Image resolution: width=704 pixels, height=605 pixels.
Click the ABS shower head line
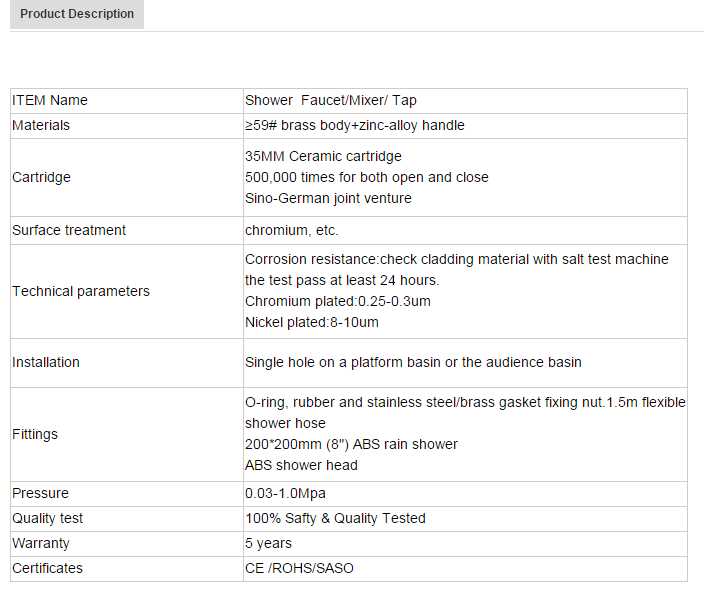pyautogui.click(x=301, y=465)
